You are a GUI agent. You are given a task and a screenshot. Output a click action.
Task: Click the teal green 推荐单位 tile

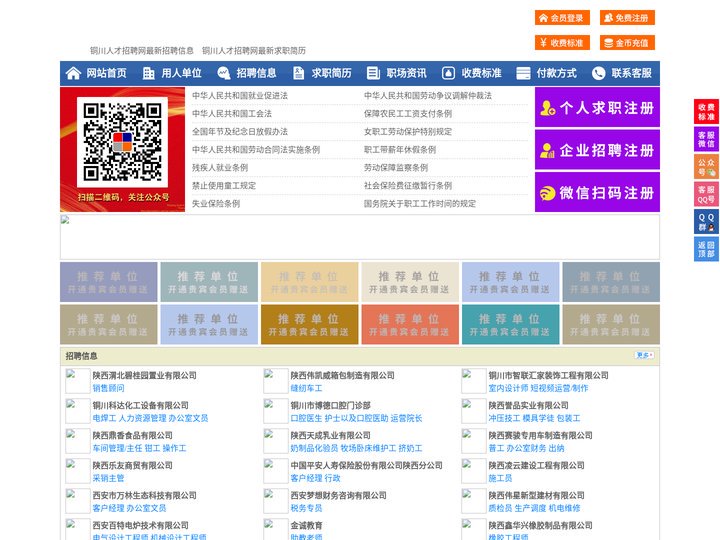[511, 325]
